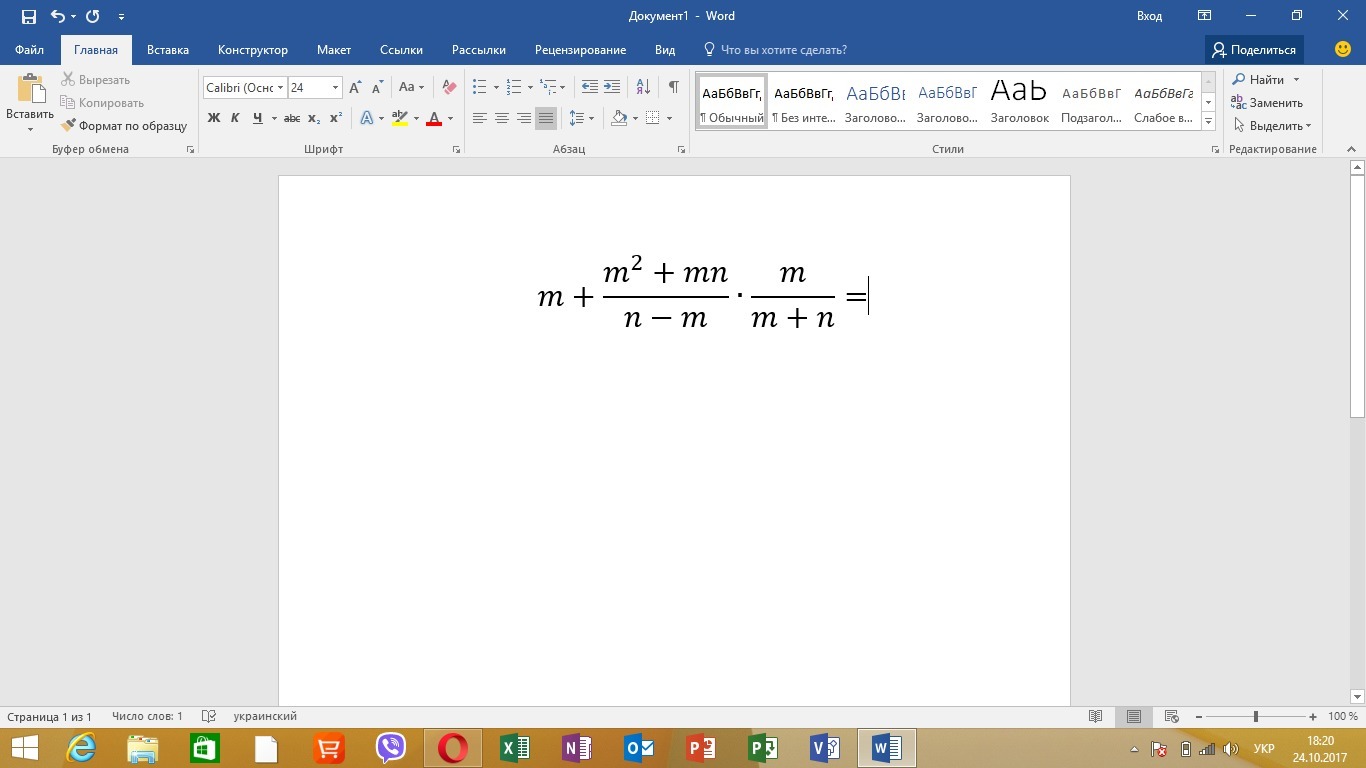Click the Sort A-Z icon
This screenshot has width=1366, height=768.
click(x=643, y=87)
